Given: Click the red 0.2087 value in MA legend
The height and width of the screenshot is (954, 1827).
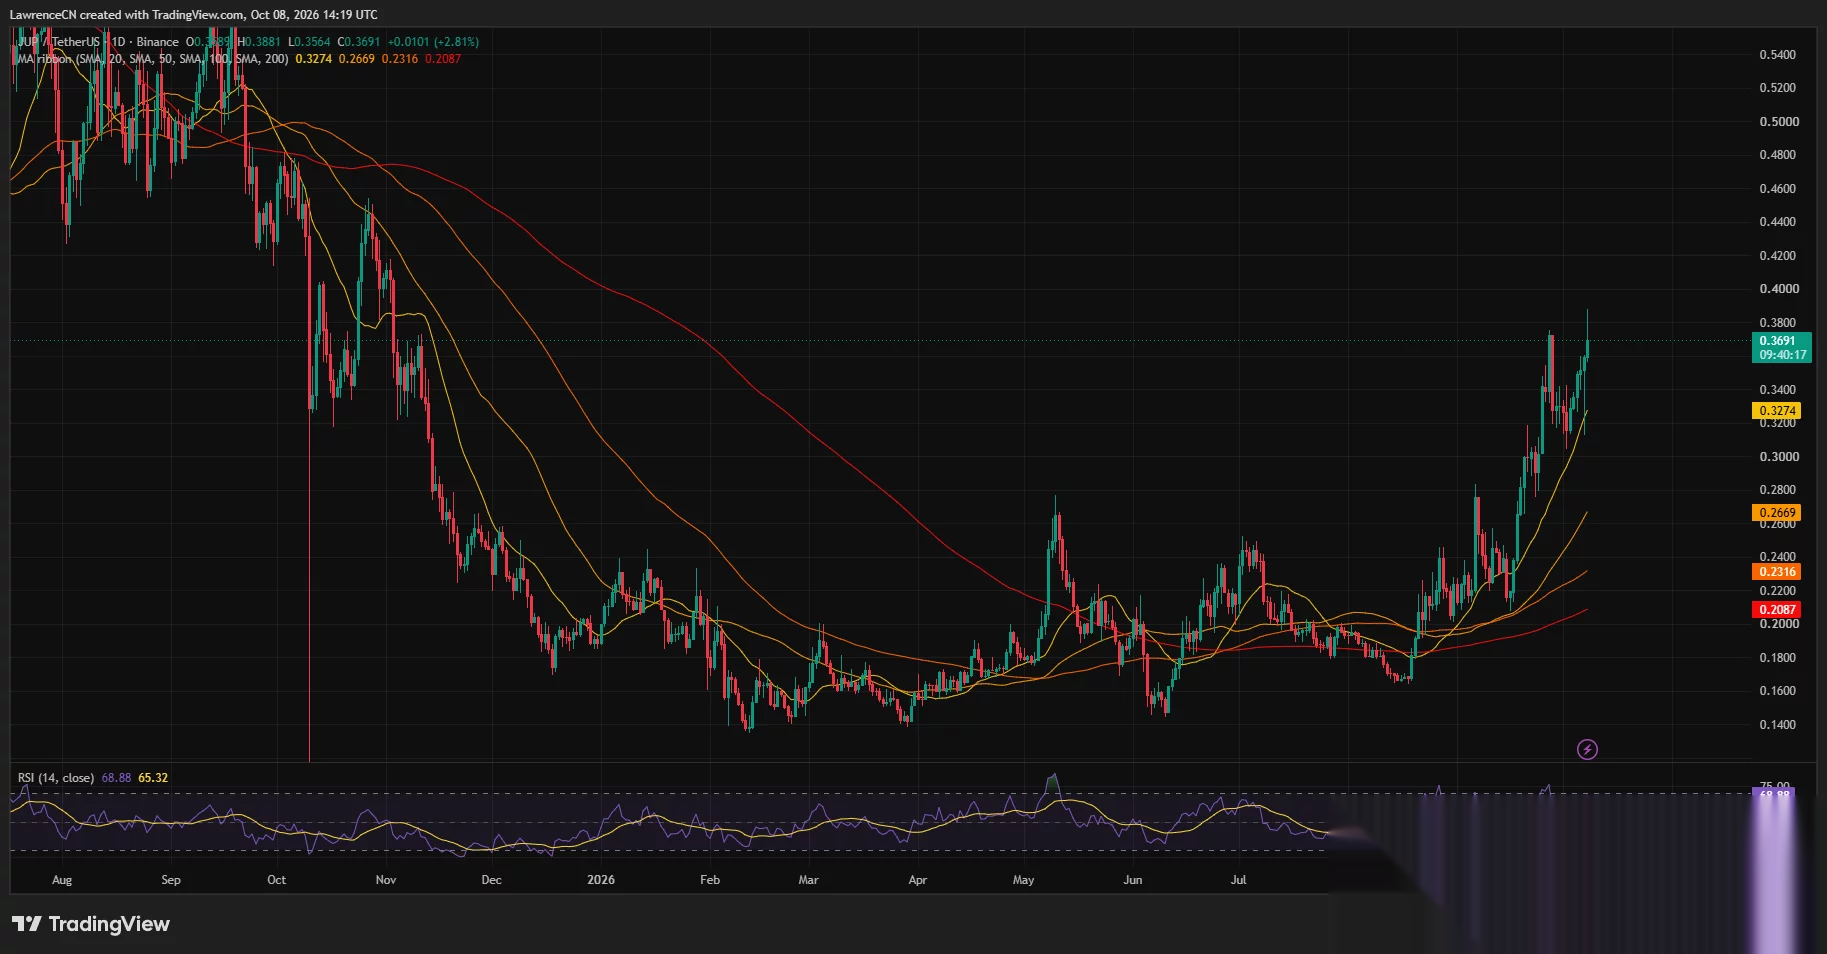Looking at the screenshot, I should pos(443,59).
